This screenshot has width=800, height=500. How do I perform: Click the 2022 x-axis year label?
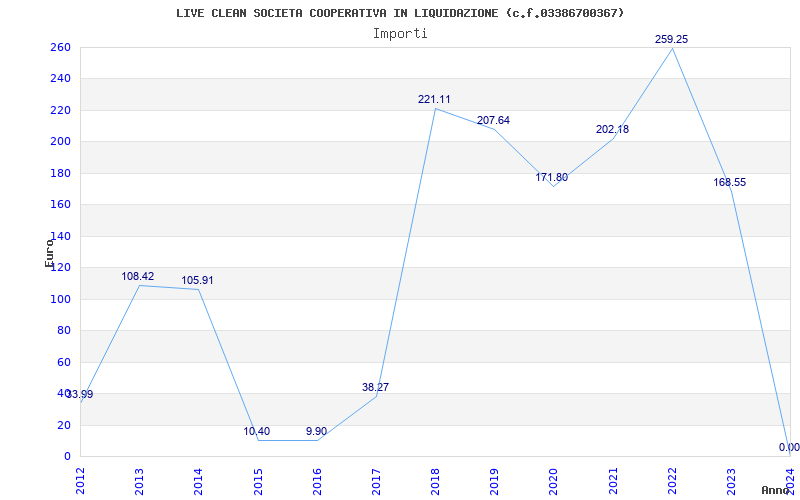click(672, 481)
